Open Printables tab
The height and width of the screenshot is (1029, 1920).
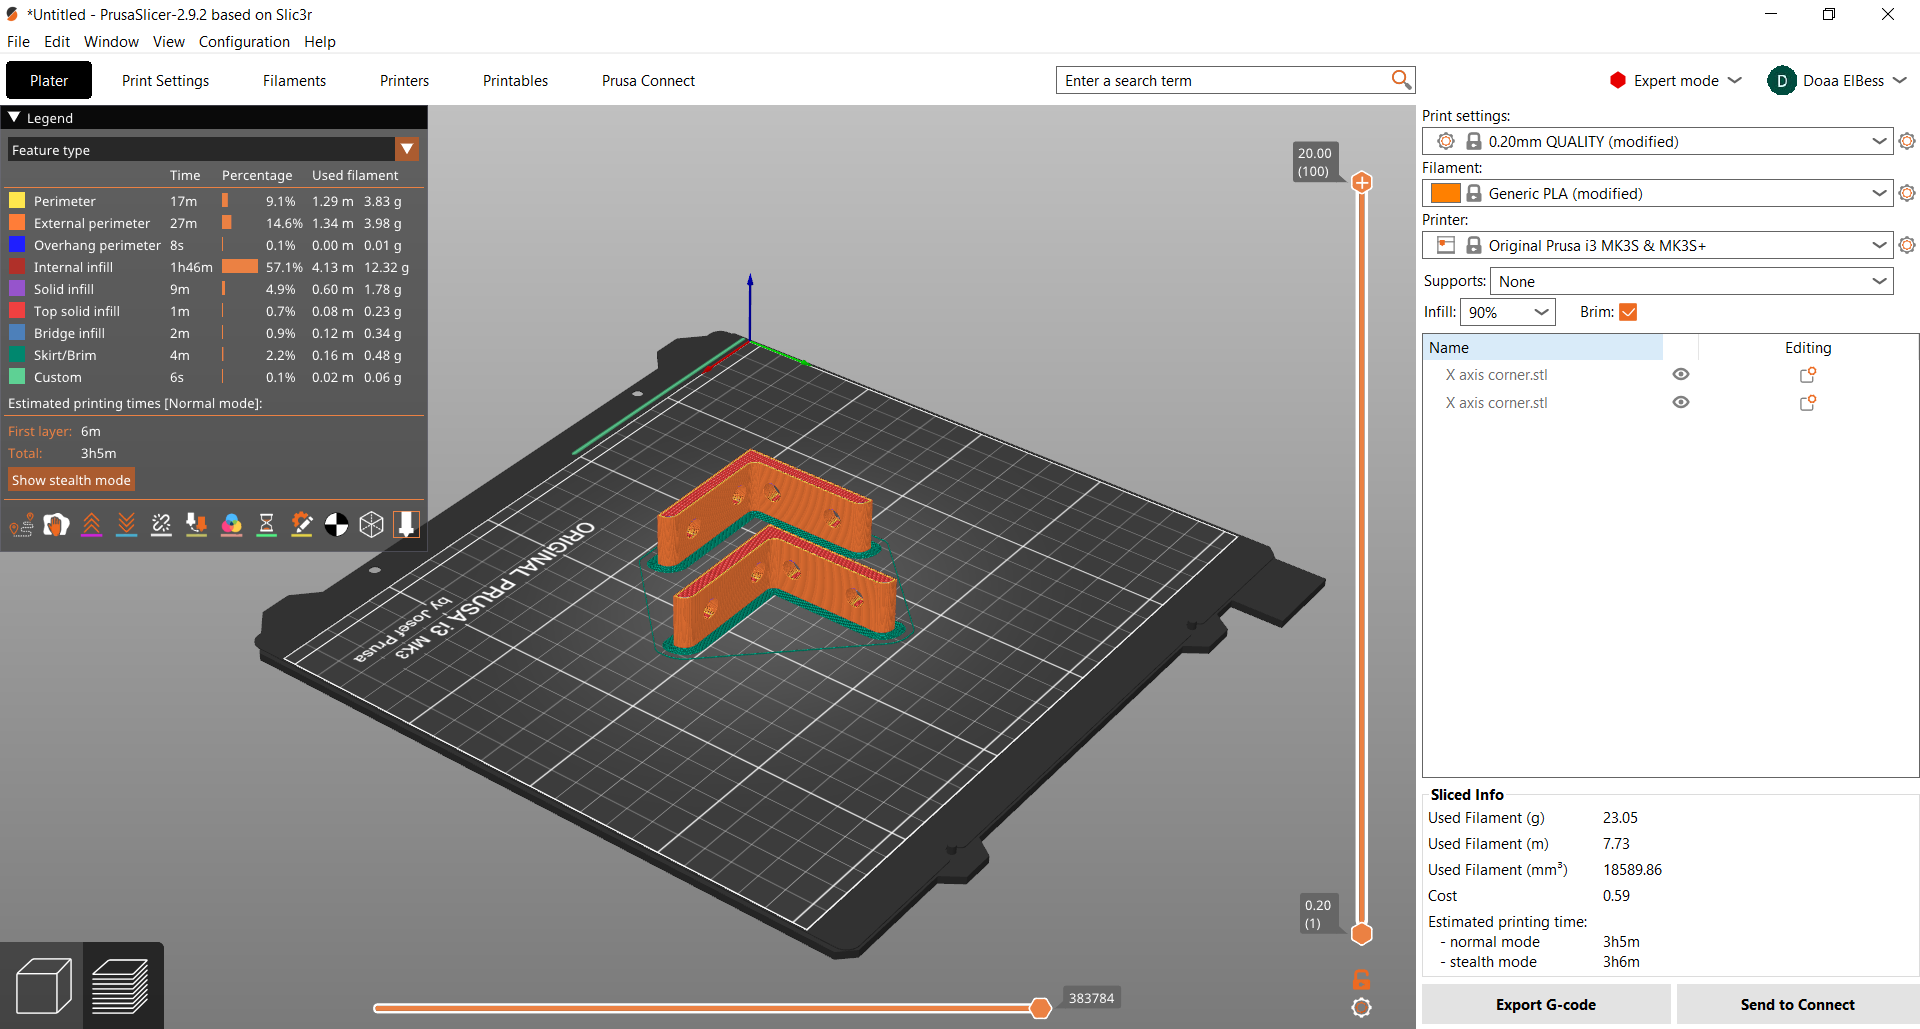tap(515, 81)
